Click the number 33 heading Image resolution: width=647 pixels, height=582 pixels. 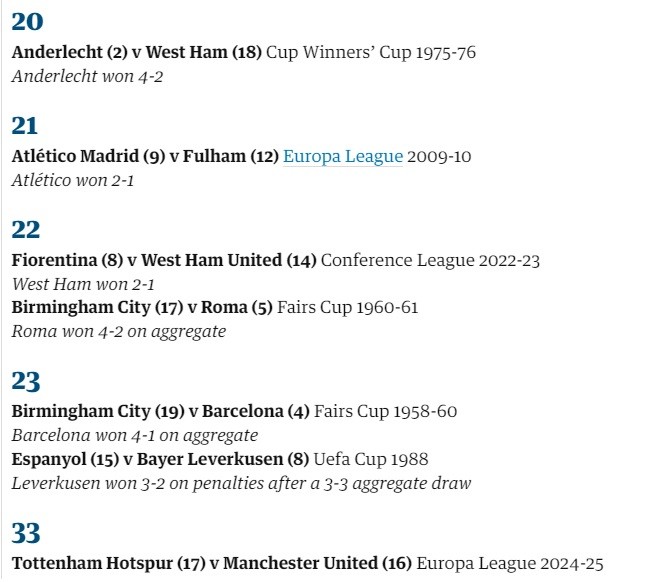click(26, 533)
